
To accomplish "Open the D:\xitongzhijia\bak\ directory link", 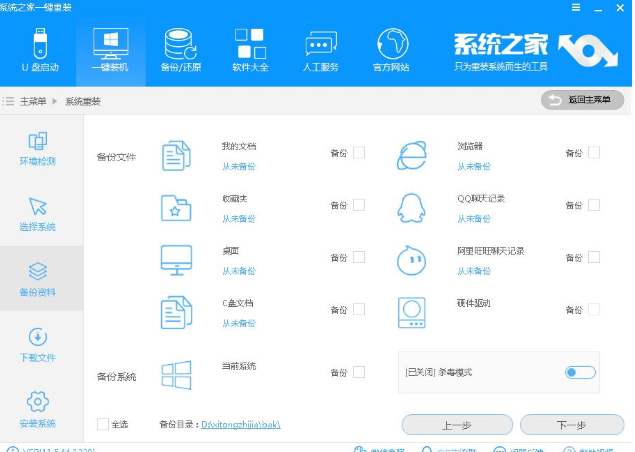I will (241, 425).
